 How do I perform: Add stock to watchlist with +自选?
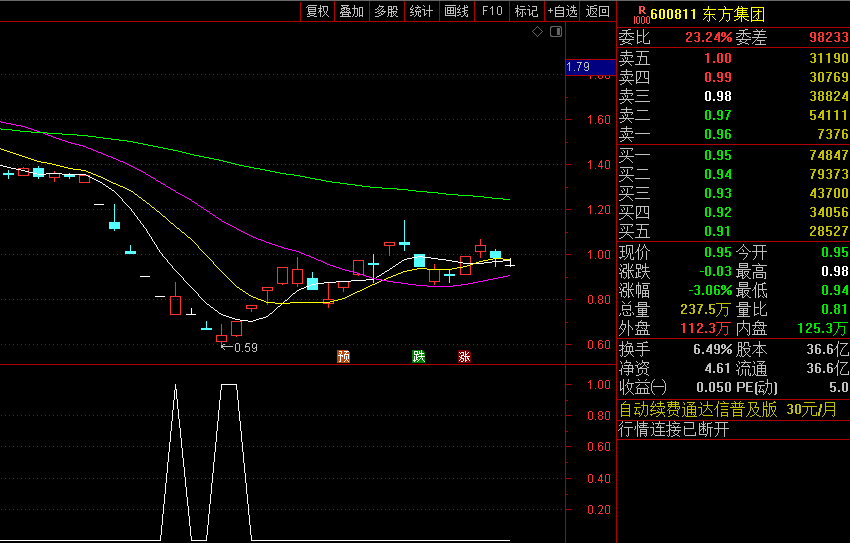pos(562,11)
